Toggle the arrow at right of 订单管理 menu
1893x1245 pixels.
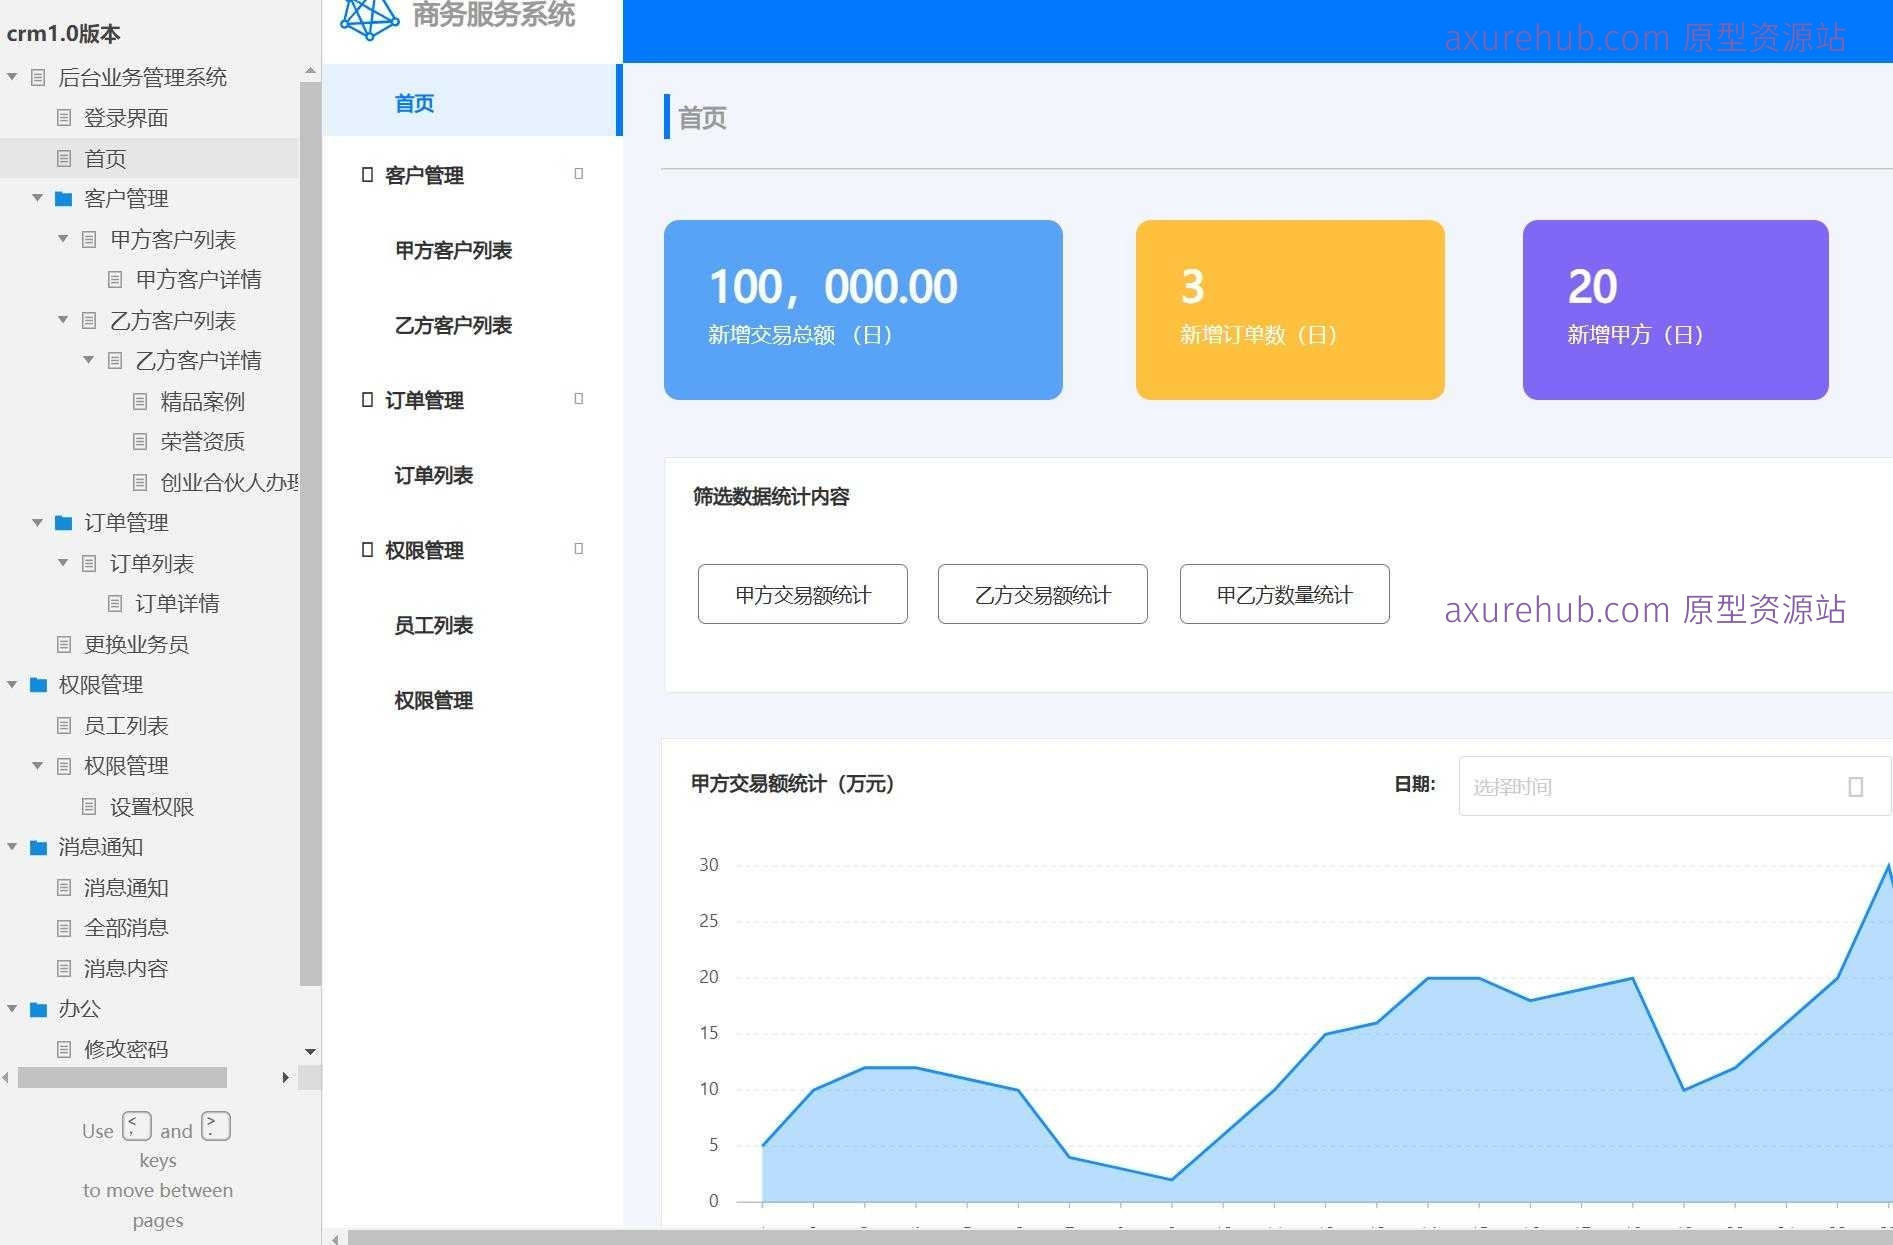[x=579, y=399]
